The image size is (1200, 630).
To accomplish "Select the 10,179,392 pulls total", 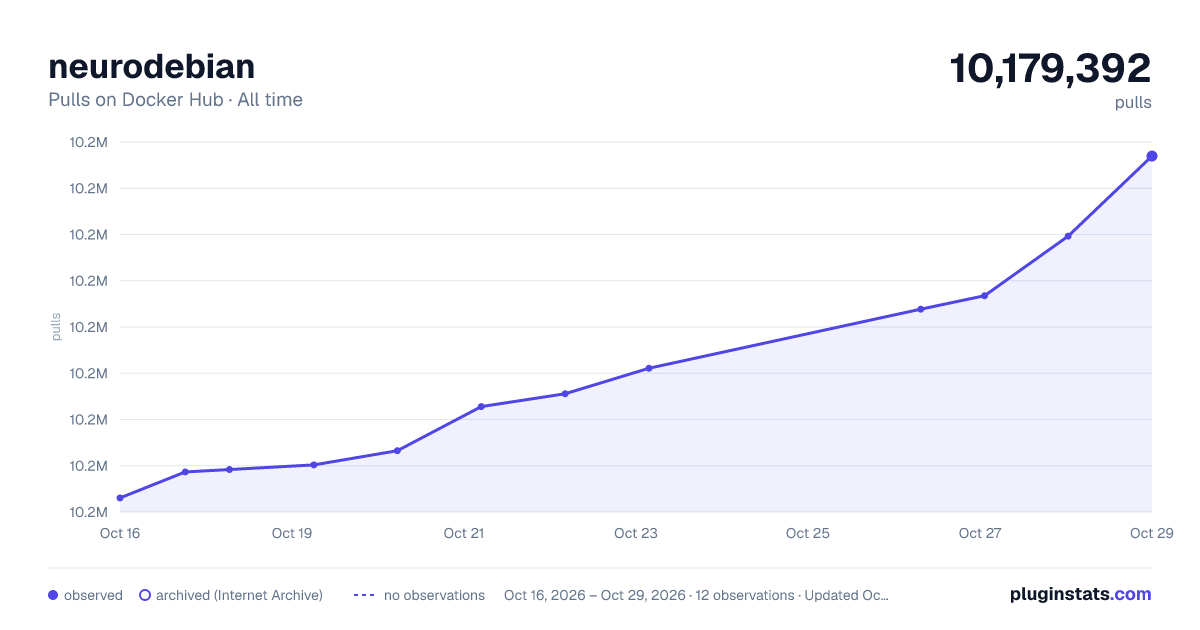I will [1050, 69].
